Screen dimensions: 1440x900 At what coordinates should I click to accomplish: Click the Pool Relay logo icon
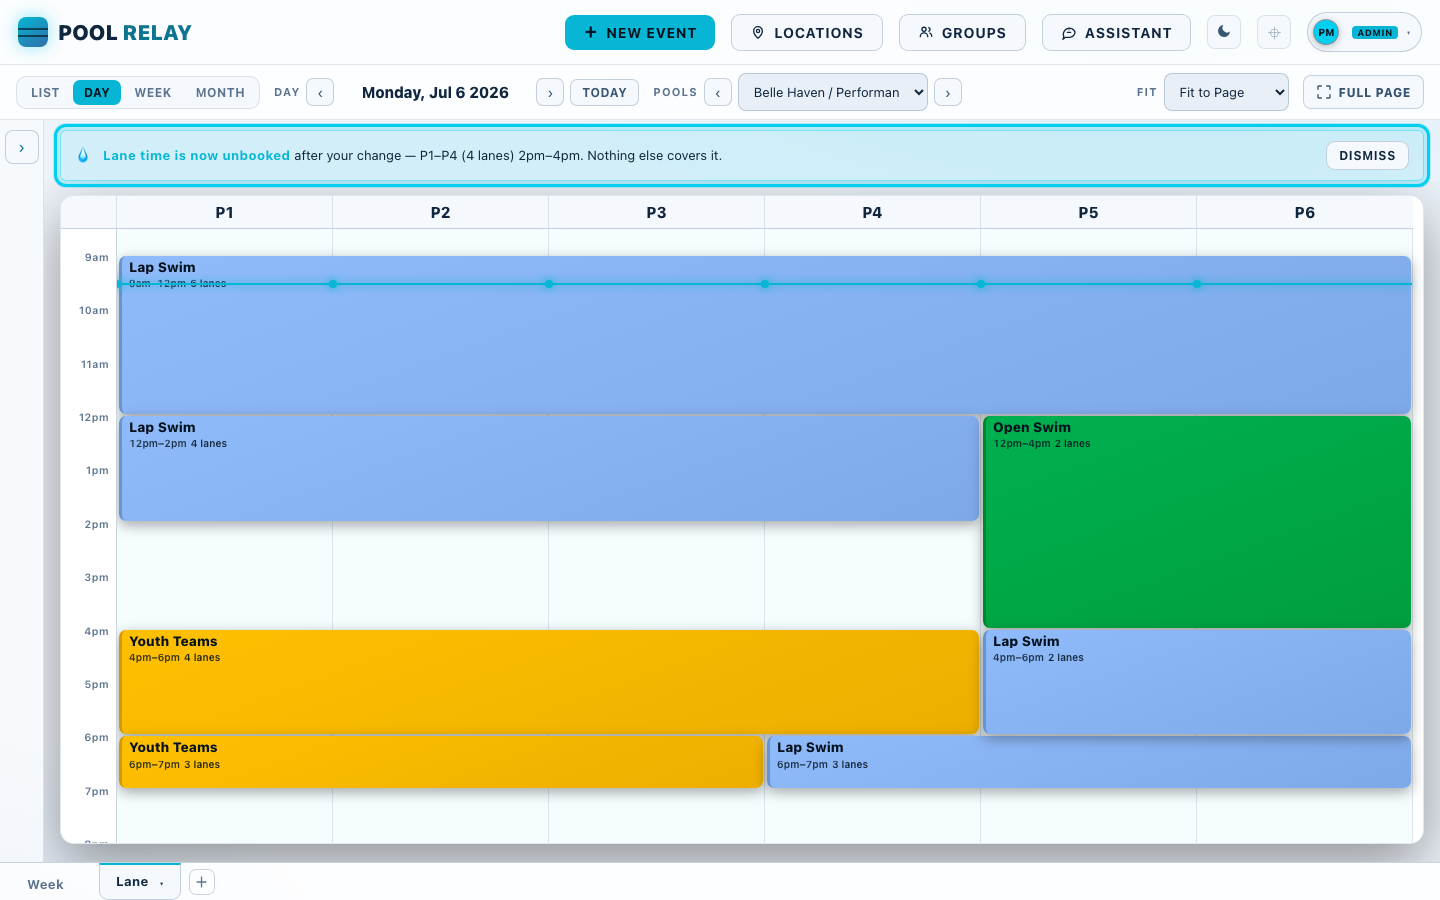[x=33, y=32]
